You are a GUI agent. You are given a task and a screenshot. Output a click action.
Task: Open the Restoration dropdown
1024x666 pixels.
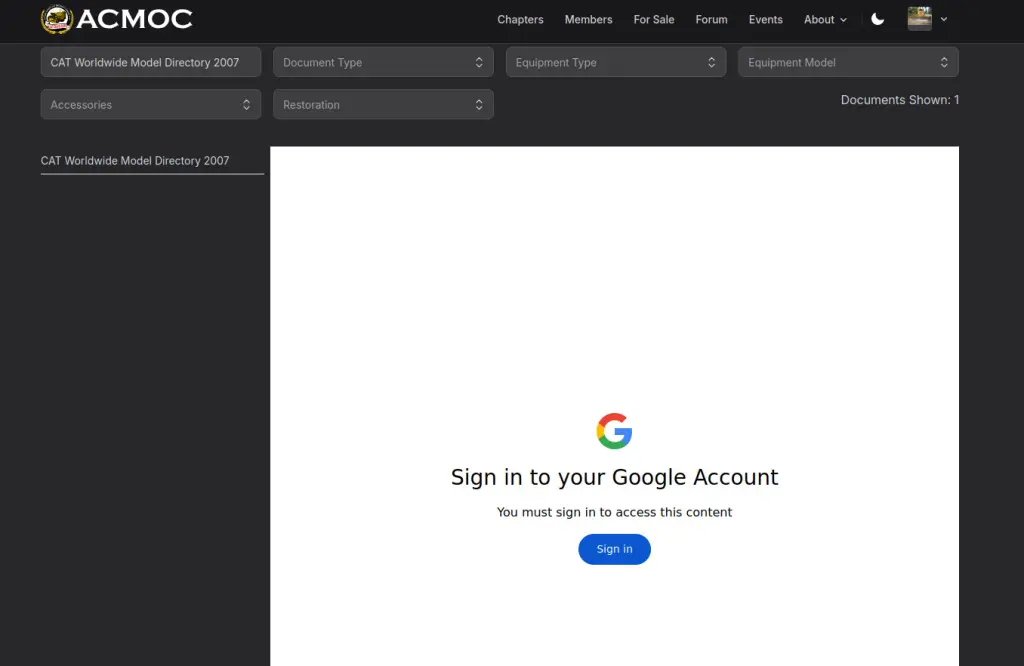click(x=383, y=104)
